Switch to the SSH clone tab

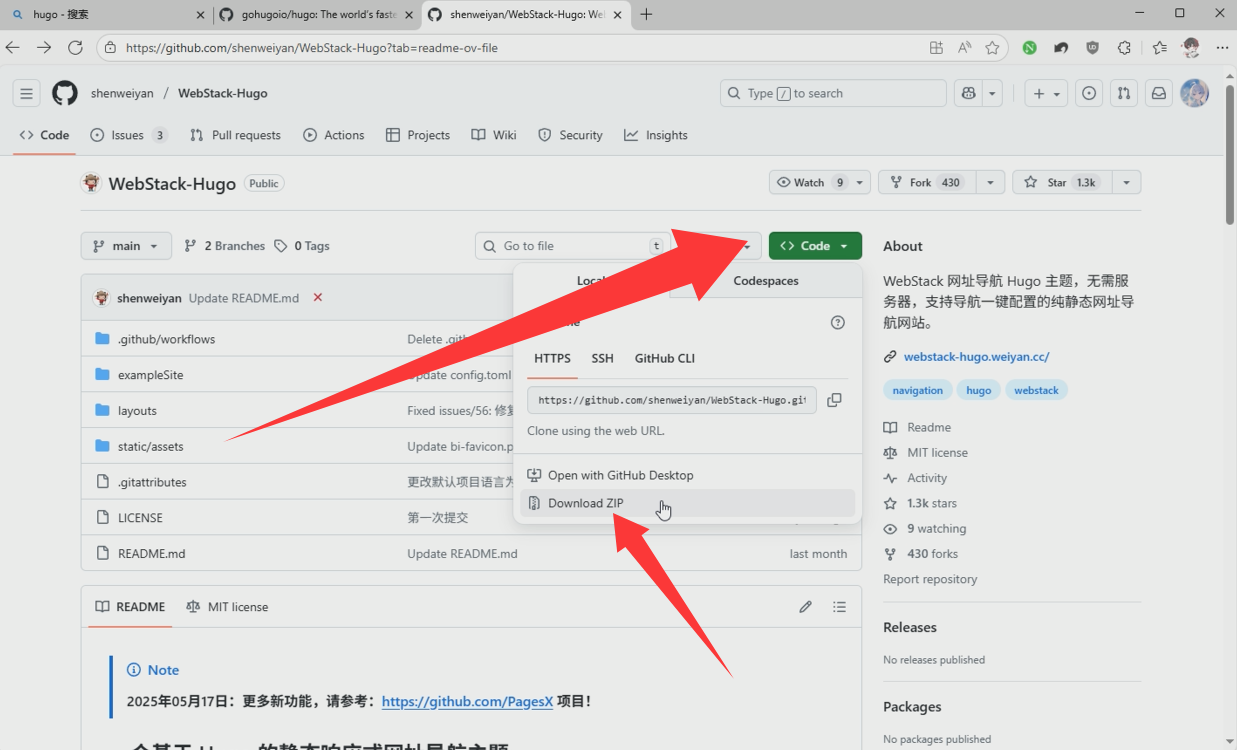click(602, 358)
